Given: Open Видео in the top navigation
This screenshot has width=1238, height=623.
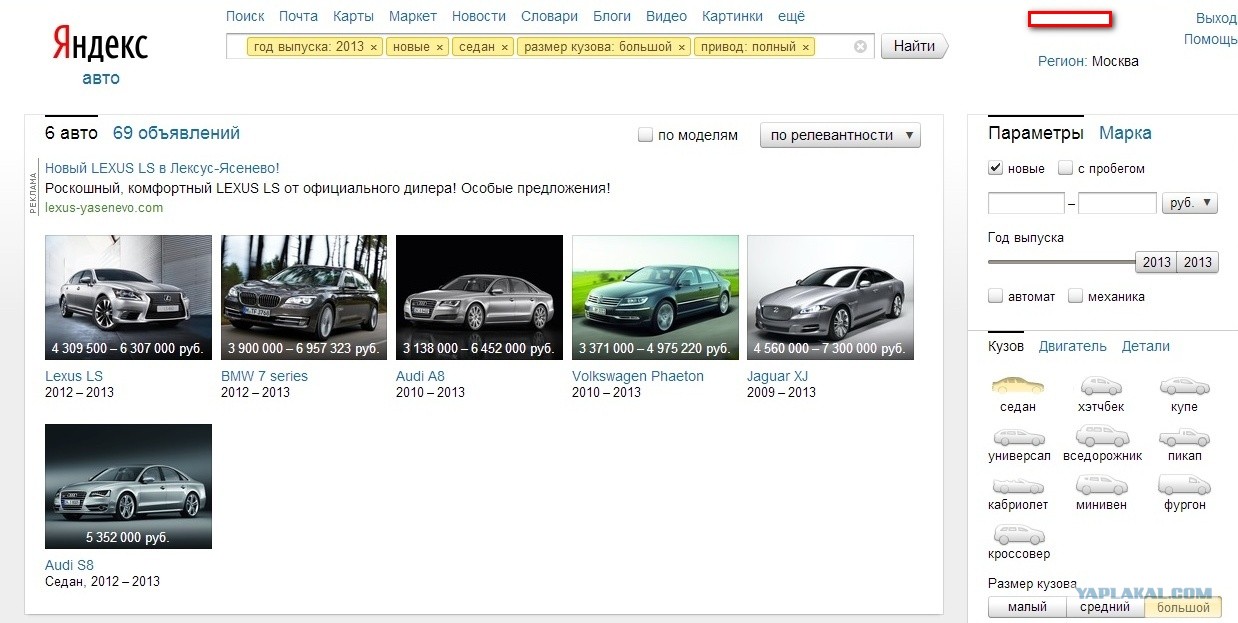Looking at the screenshot, I should [666, 16].
